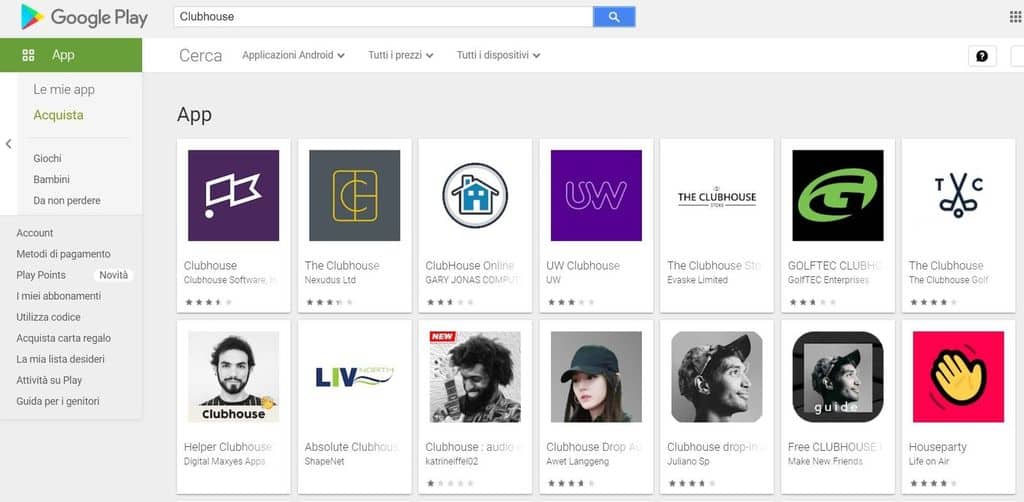Open Clubhouse audio app with NEW badge

(475, 377)
